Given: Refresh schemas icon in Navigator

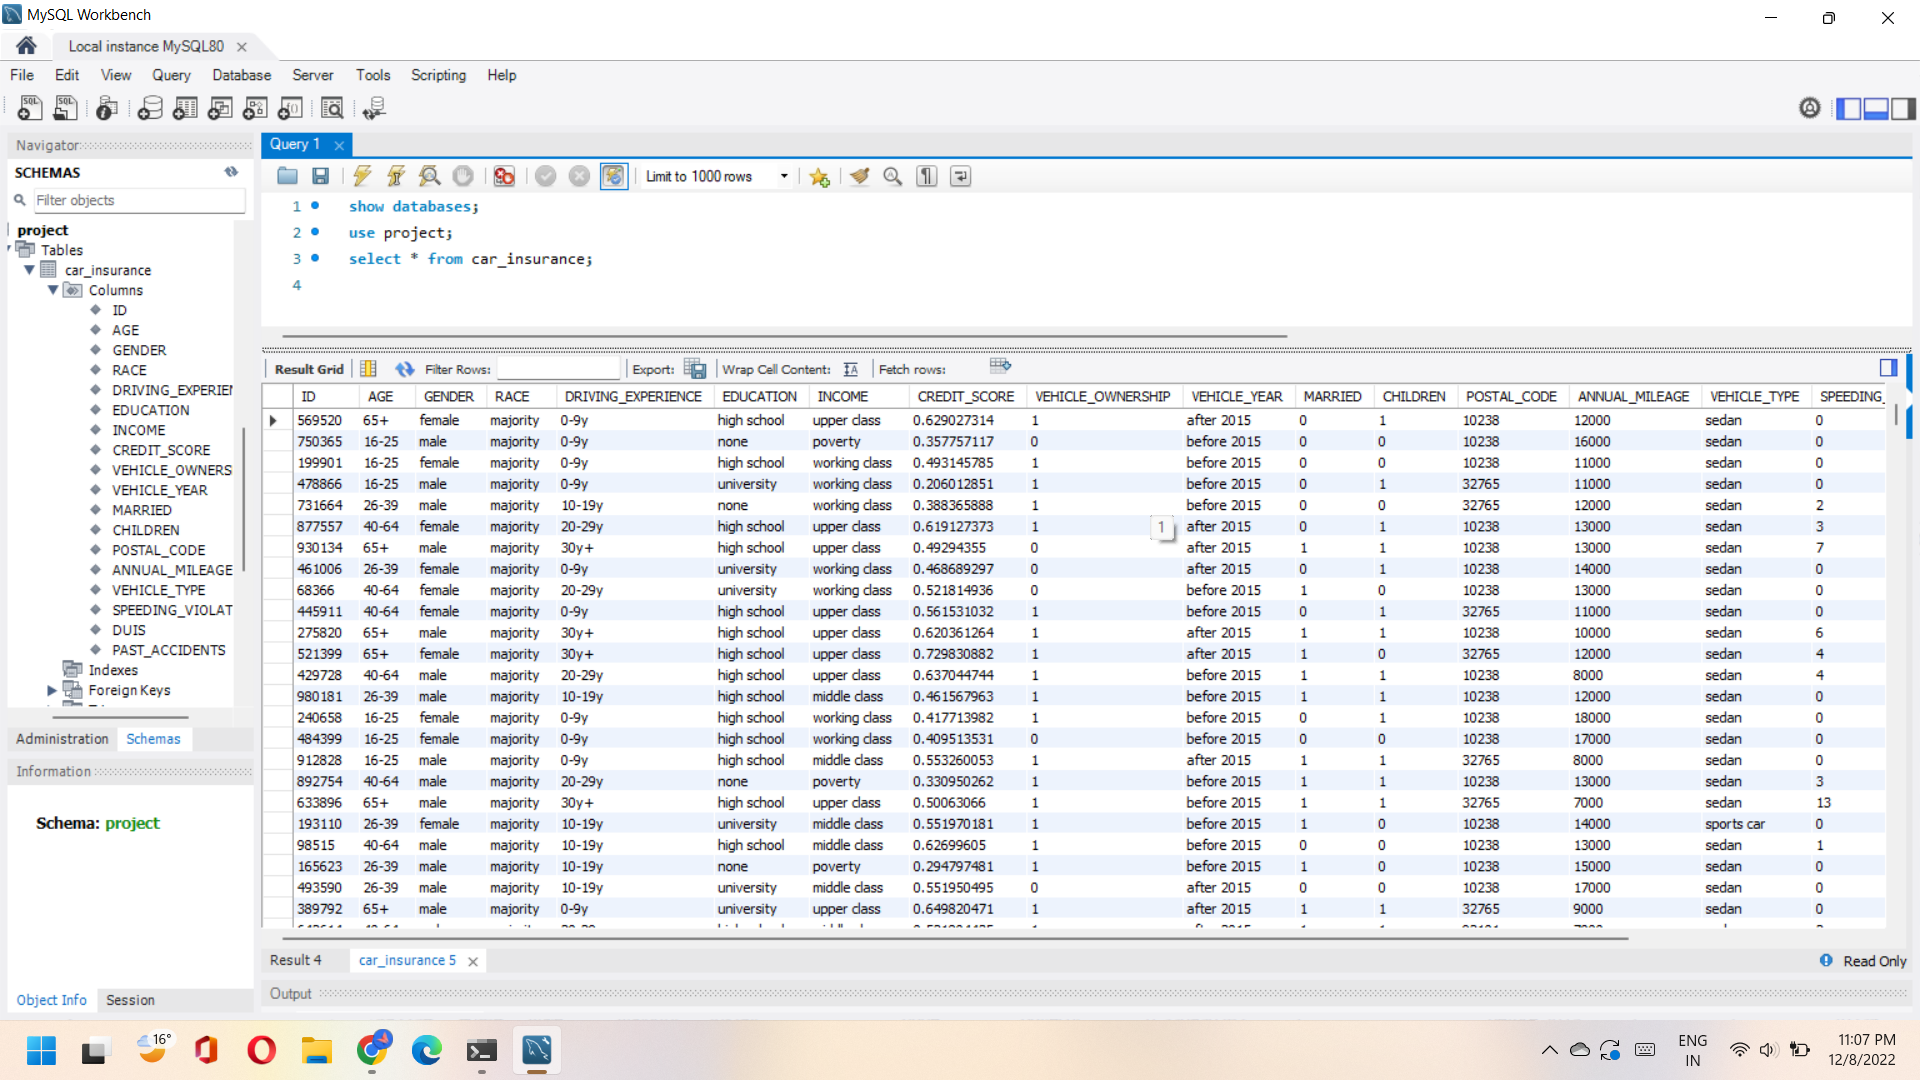Looking at the screenshot, I should pyautogui.click(x=231, y=172).
